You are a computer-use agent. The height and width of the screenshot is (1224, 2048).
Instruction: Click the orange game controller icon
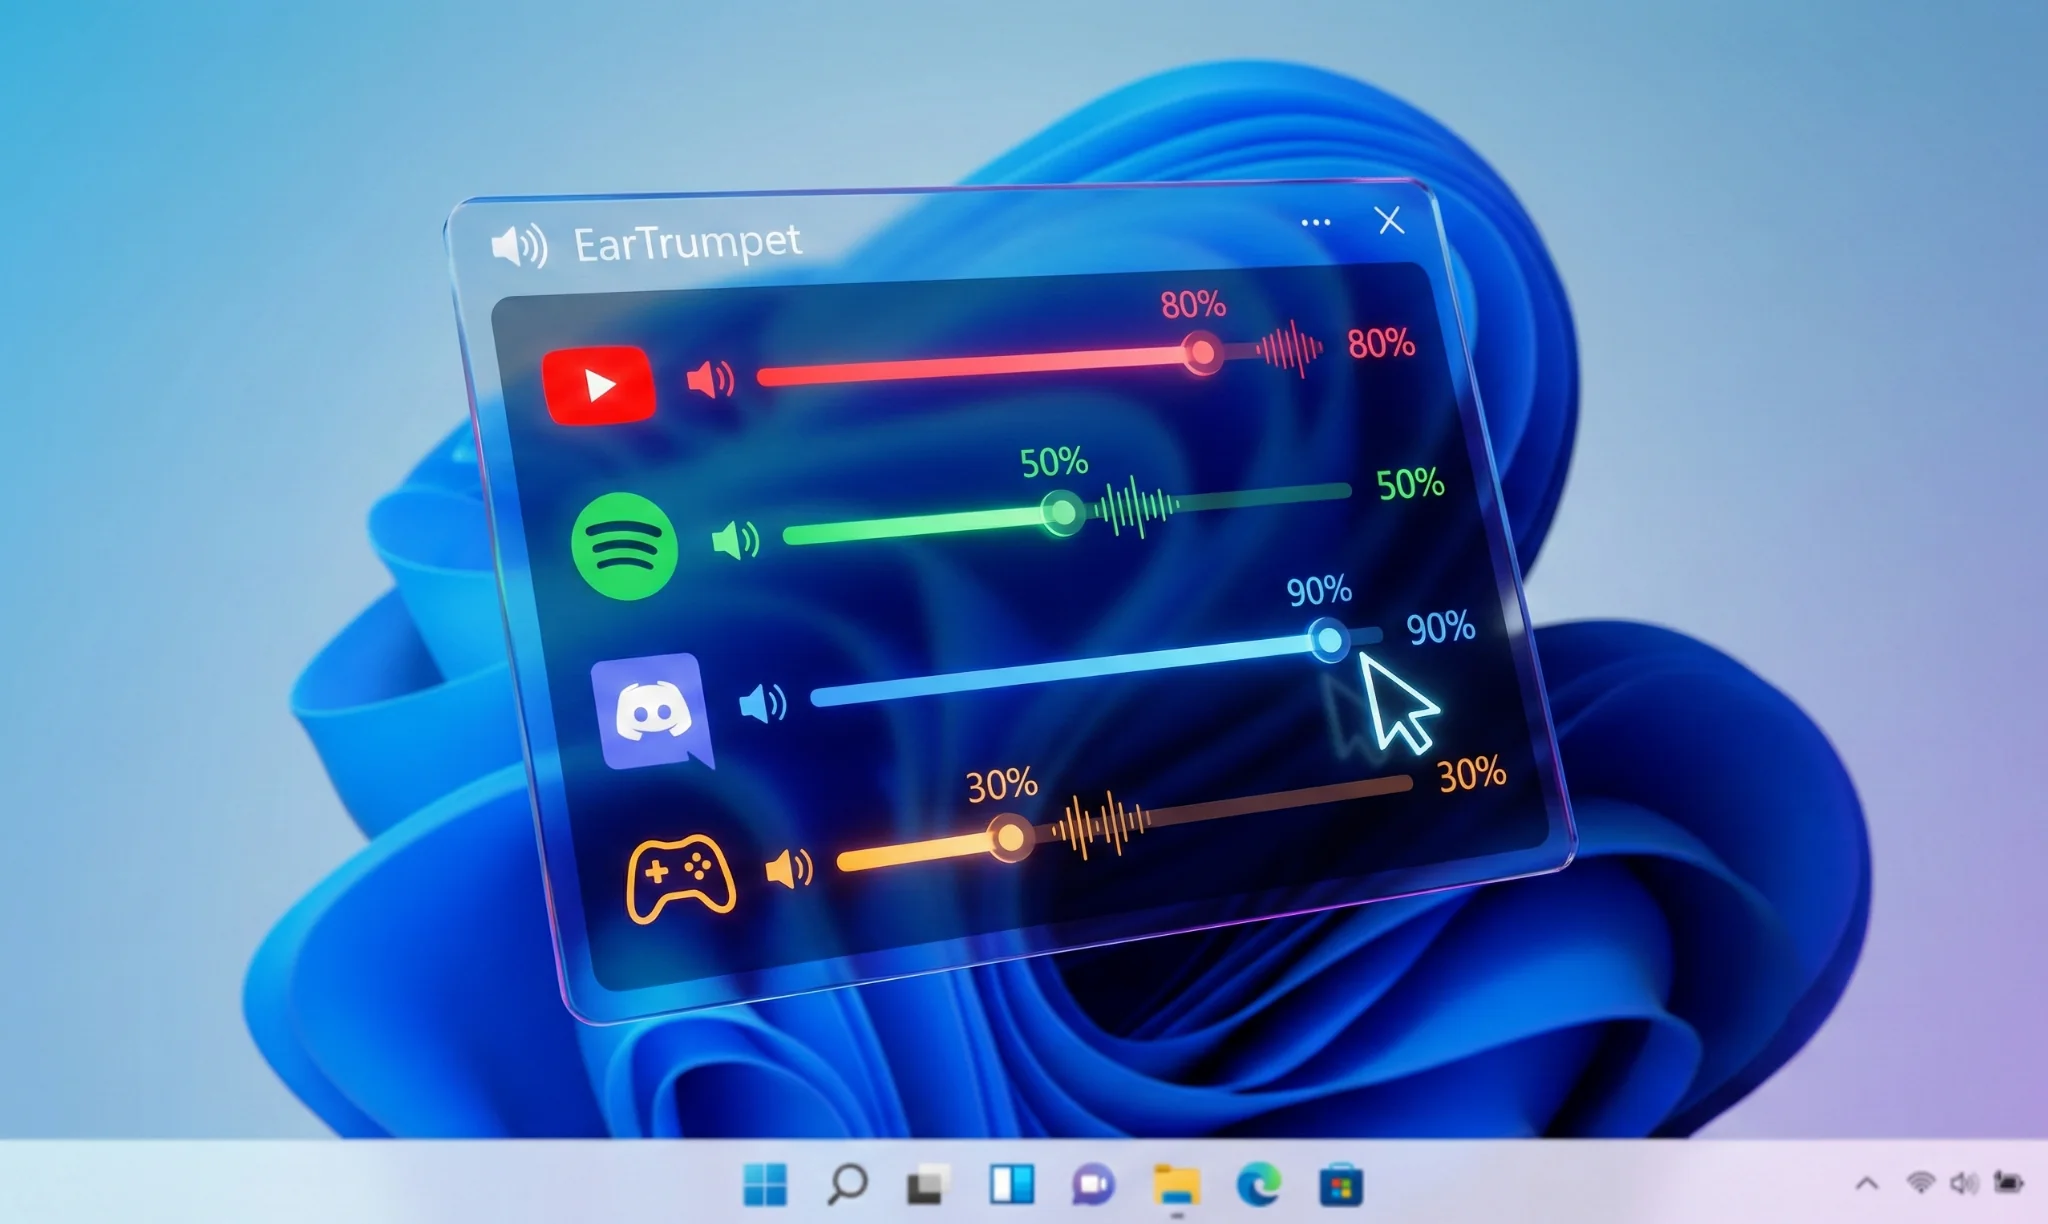tap(680, 877)
